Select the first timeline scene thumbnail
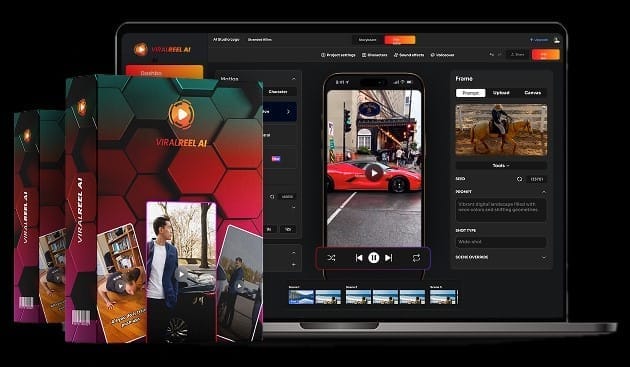630x367 pixels. click(x=301, y=297)
